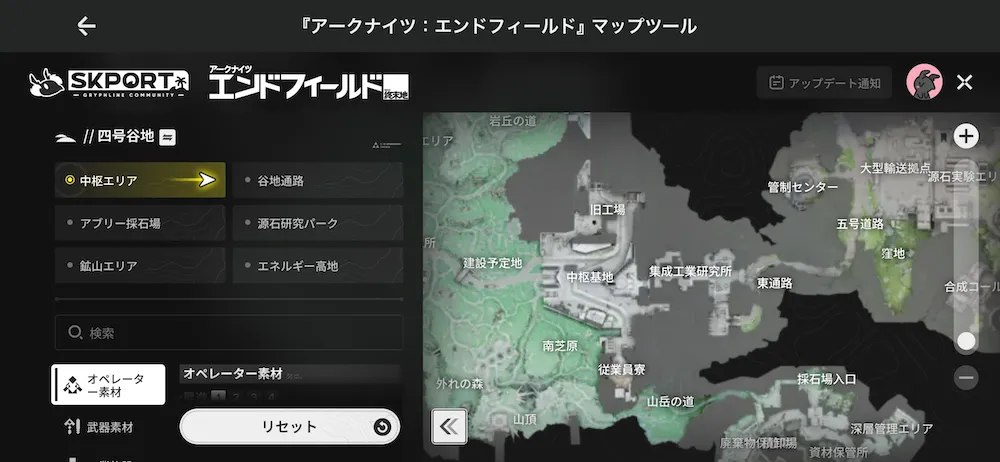Image resolution: width=1000 pixels, height=462 pixels.
Task: Select the 谷地通路 area option
Action: click(x=318, y=181)
